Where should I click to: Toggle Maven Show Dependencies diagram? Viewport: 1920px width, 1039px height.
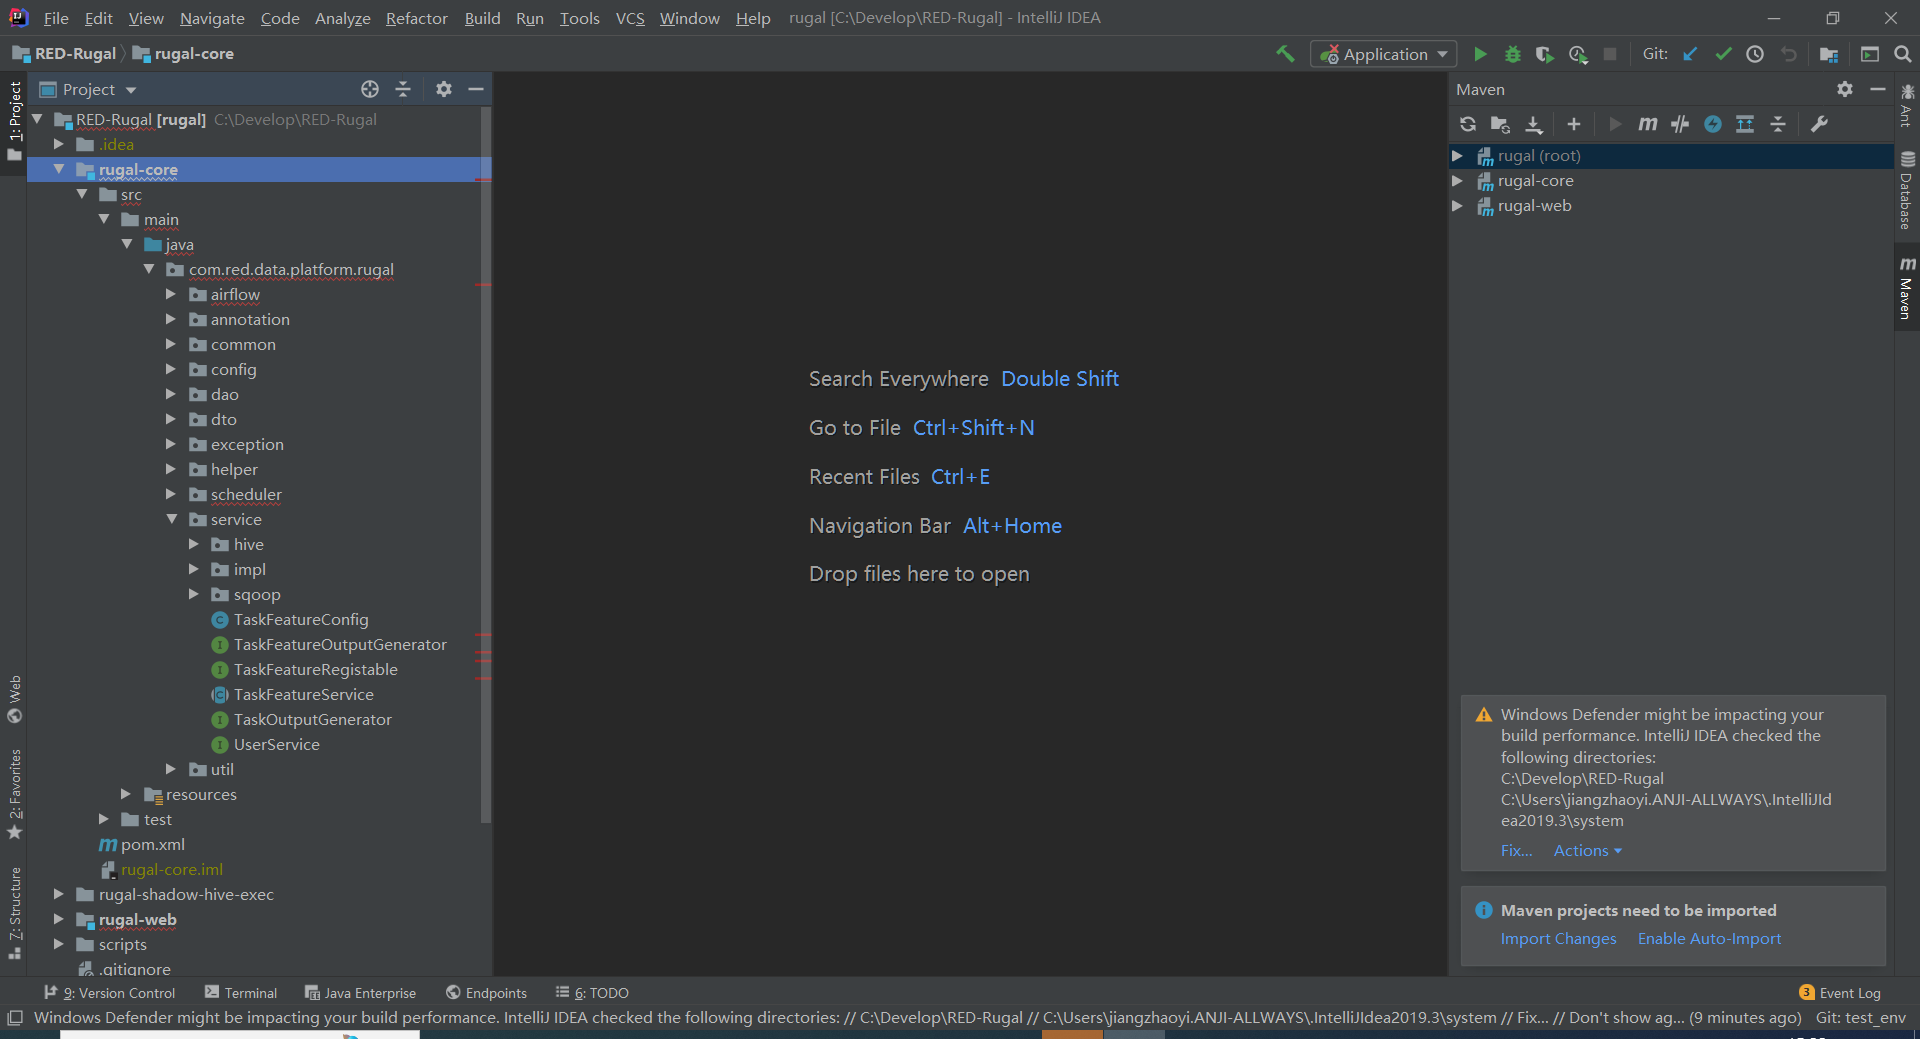[1745, 124]
